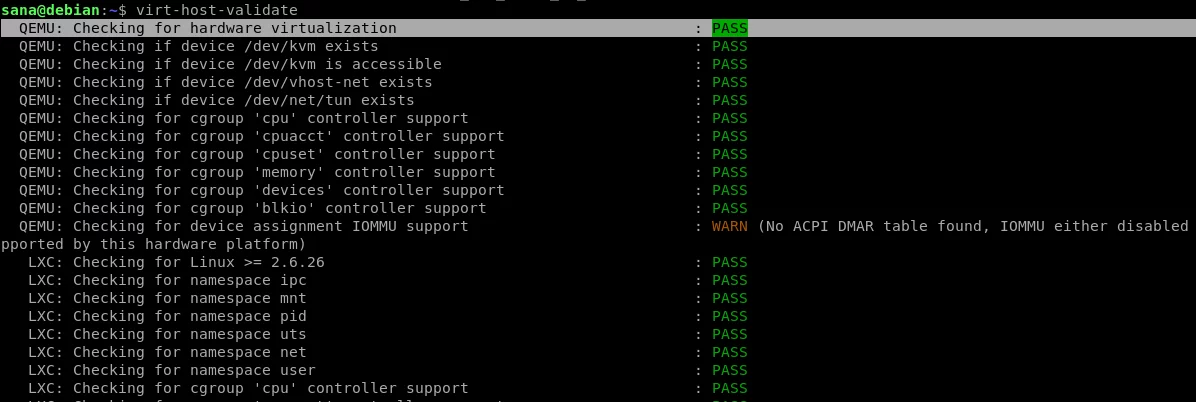Click the '/dev/vhost-net exists' line

pyautogui.click(x=226, y=82)
